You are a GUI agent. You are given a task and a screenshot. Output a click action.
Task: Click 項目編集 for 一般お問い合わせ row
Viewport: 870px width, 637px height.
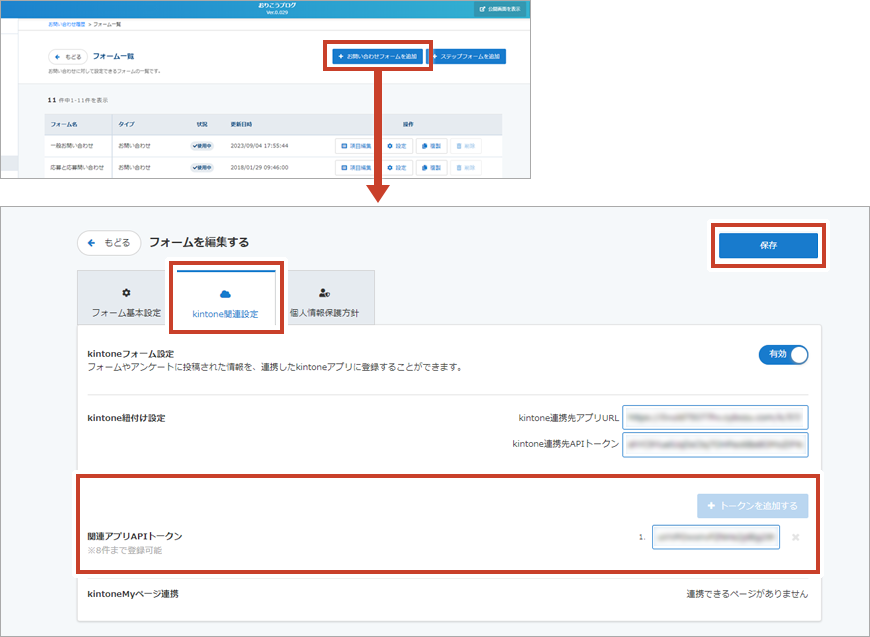(x=356, y=145)
